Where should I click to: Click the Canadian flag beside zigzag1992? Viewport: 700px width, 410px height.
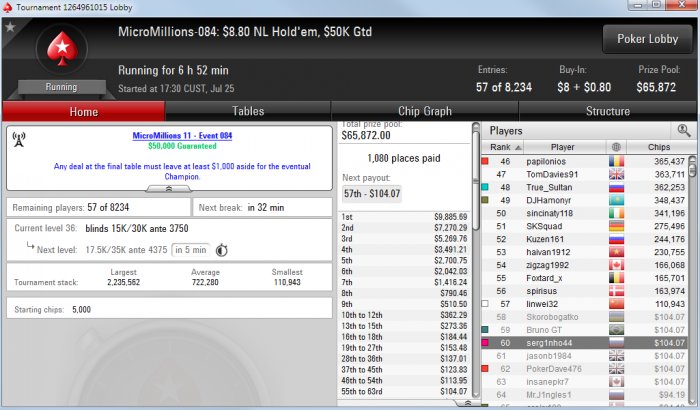(617, 265)
